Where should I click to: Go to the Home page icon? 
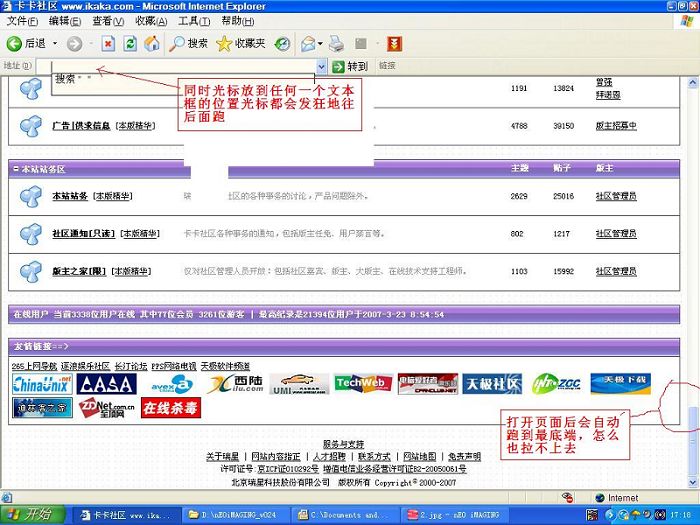(x=152, y=44)
